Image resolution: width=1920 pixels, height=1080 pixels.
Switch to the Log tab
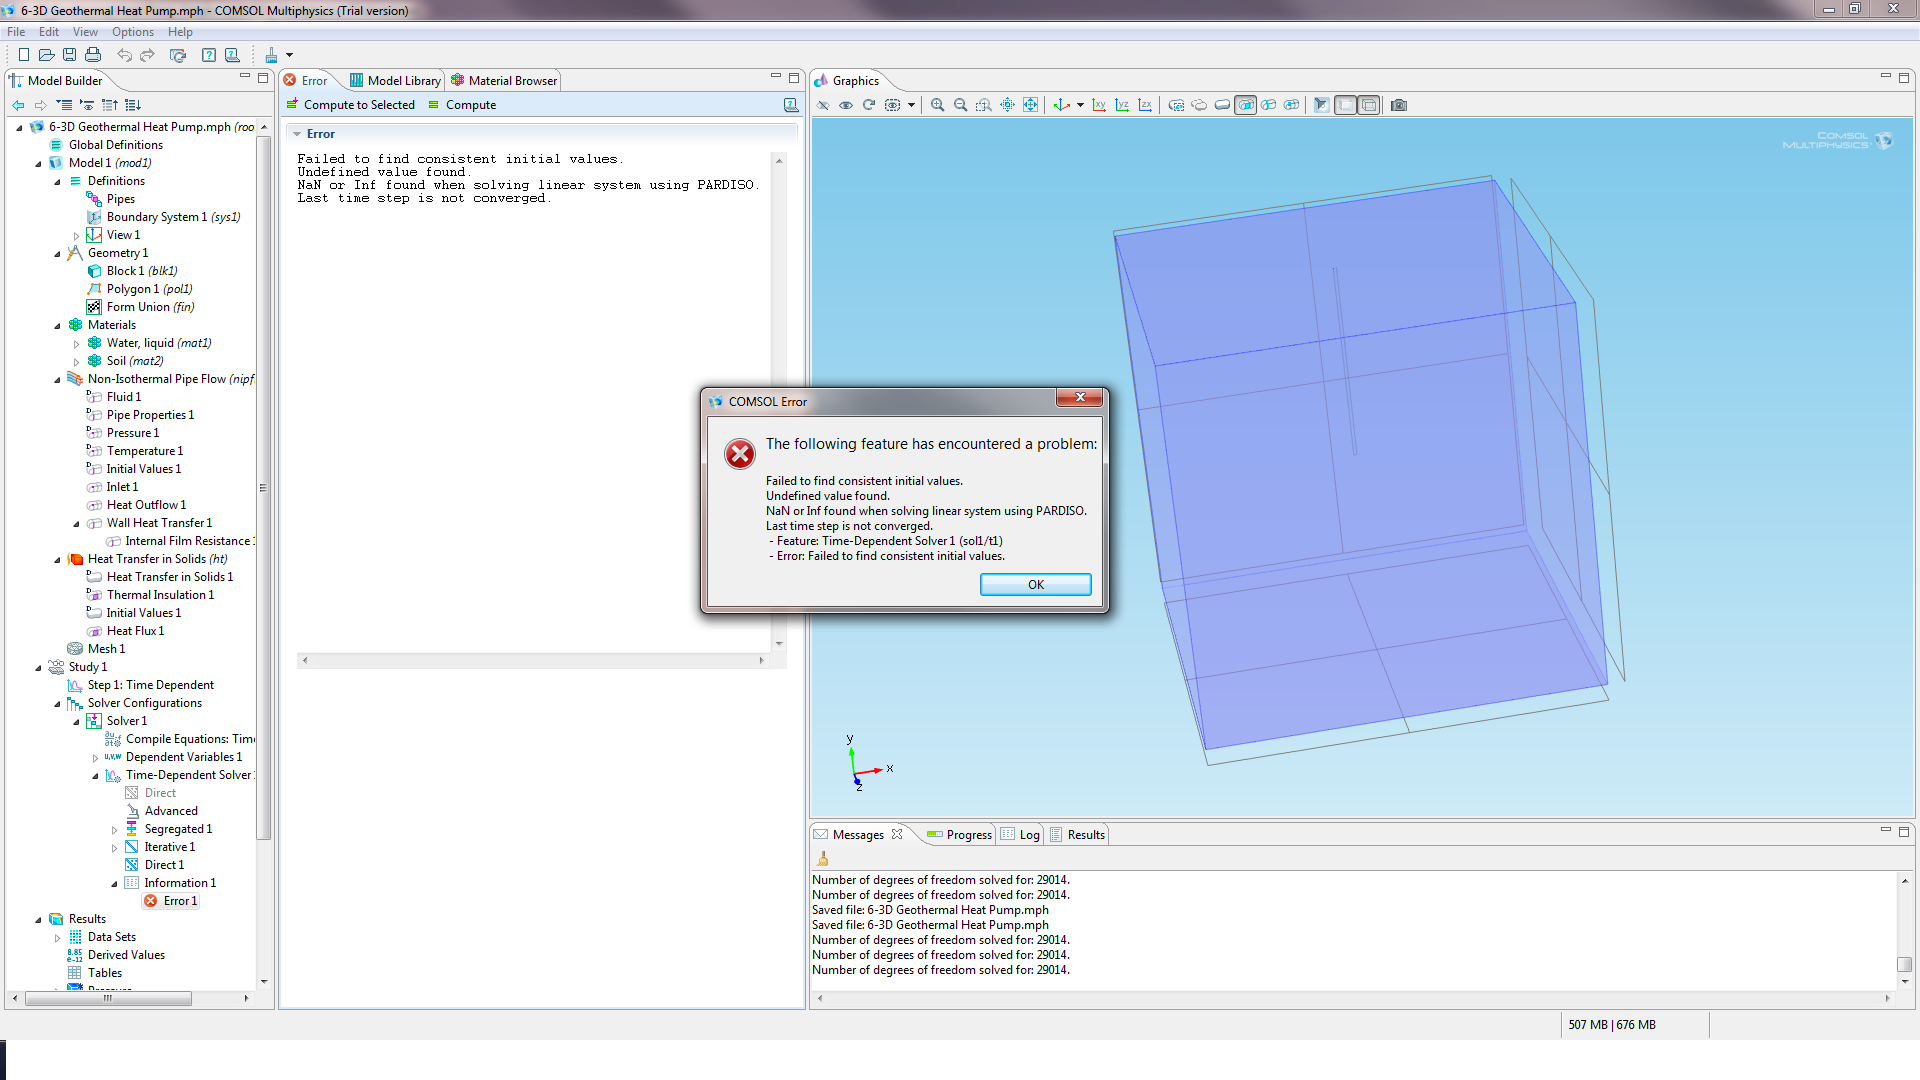tap(1021, 835)
